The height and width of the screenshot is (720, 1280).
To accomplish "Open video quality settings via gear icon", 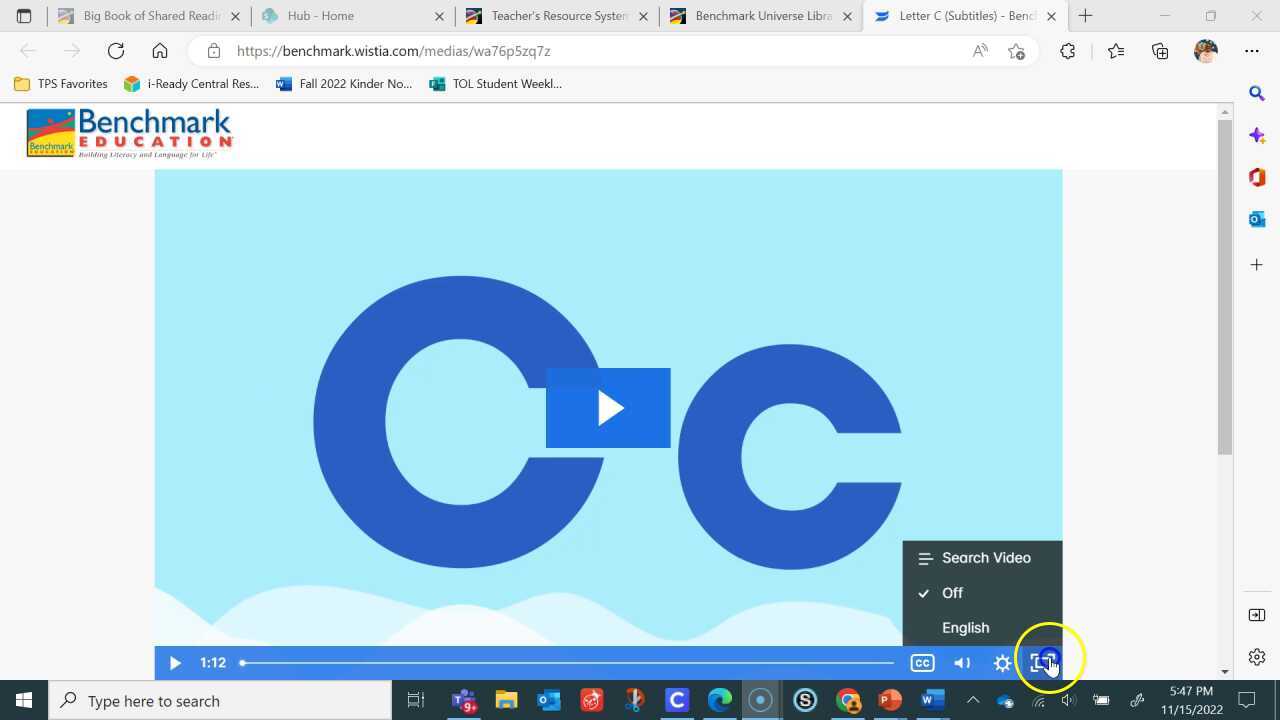I will click(x=1002, y=662).
